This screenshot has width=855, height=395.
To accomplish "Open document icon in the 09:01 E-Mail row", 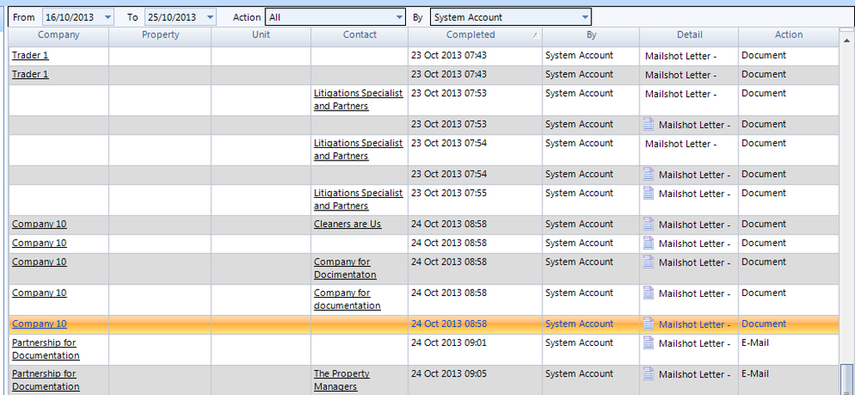I will (x=648, y=343).
